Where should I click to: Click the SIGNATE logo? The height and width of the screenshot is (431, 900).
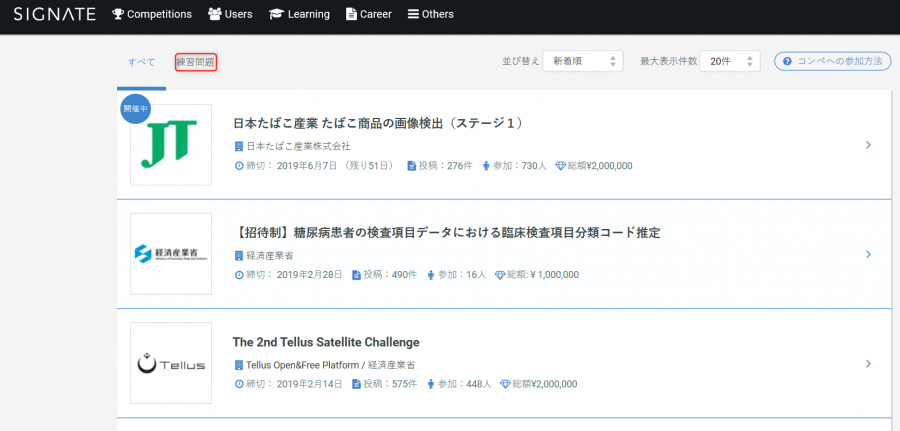pos(55,14)
